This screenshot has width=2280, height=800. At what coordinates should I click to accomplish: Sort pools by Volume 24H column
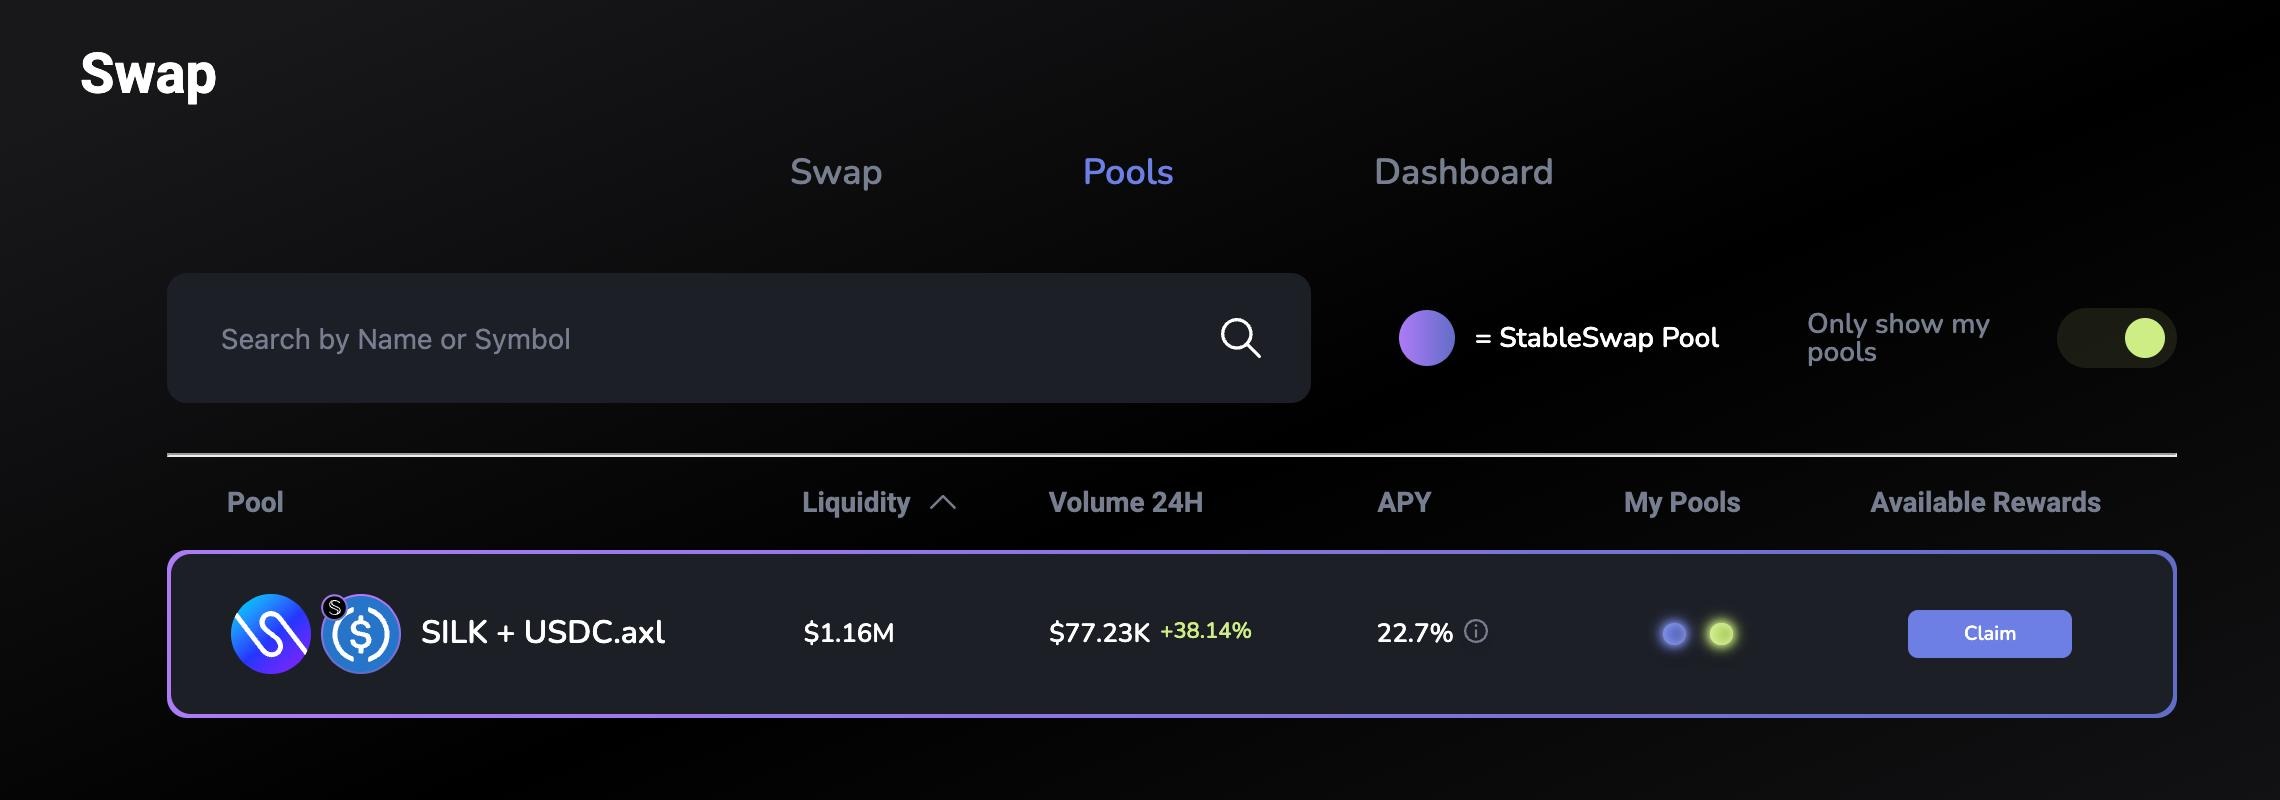click(x=1125, y=502)
